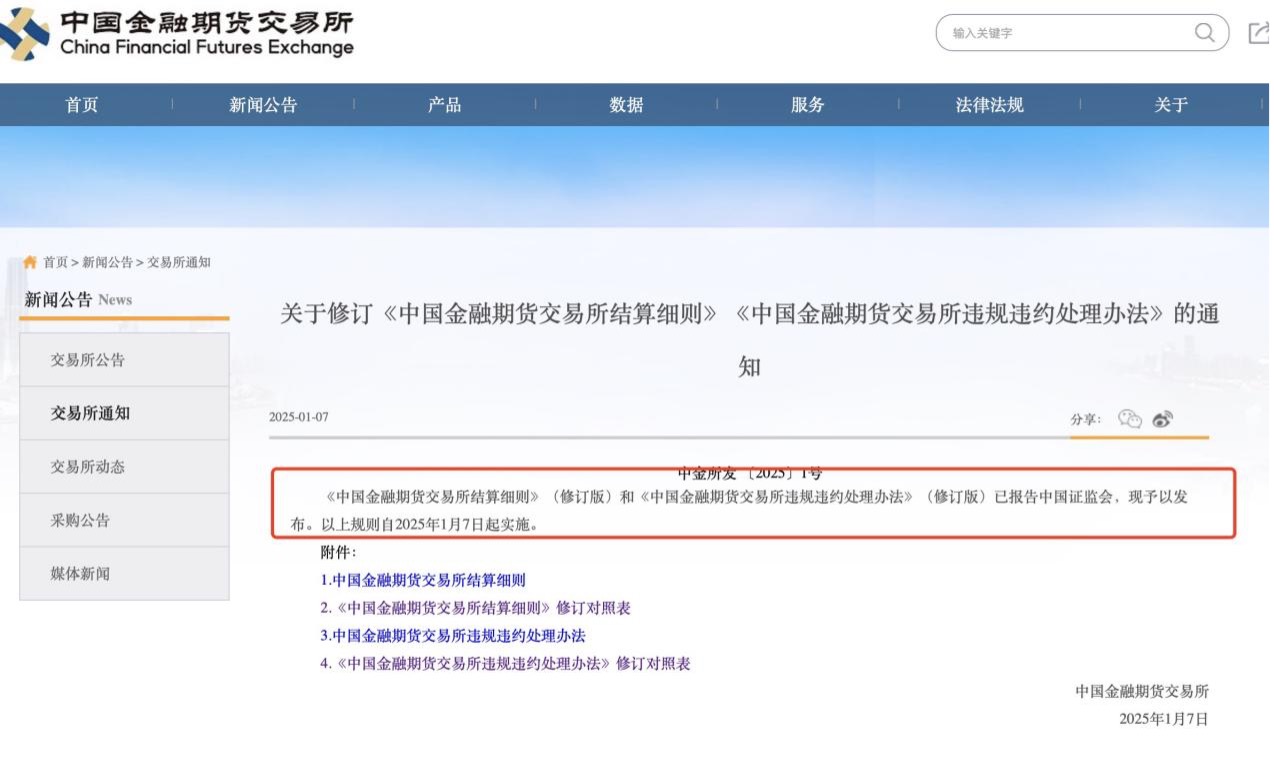This screenshot has width=1274, height=763.
Task: Expand the 产品 navigation menu
Action: pos(445,105)
